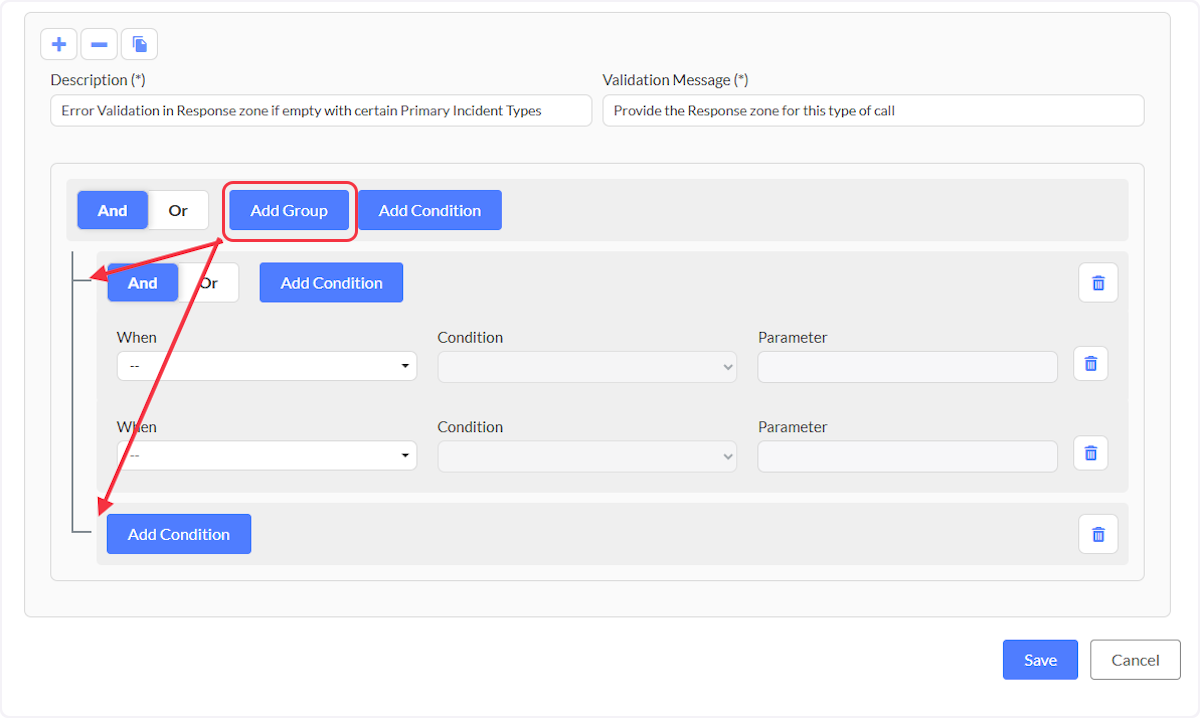Delete second When condition row with trash icon
This screenshot has width=1200, height=718.
tap(1091, 453)
